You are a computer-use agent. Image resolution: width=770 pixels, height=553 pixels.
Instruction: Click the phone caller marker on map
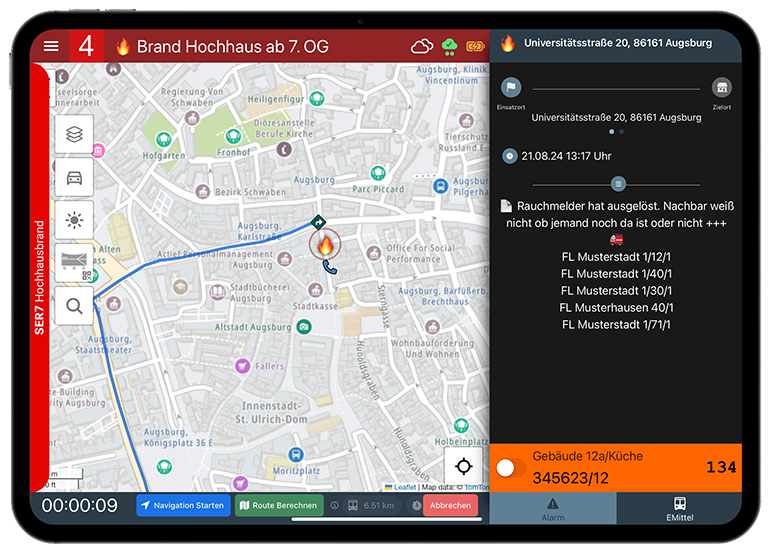click(x=330, y=267)
